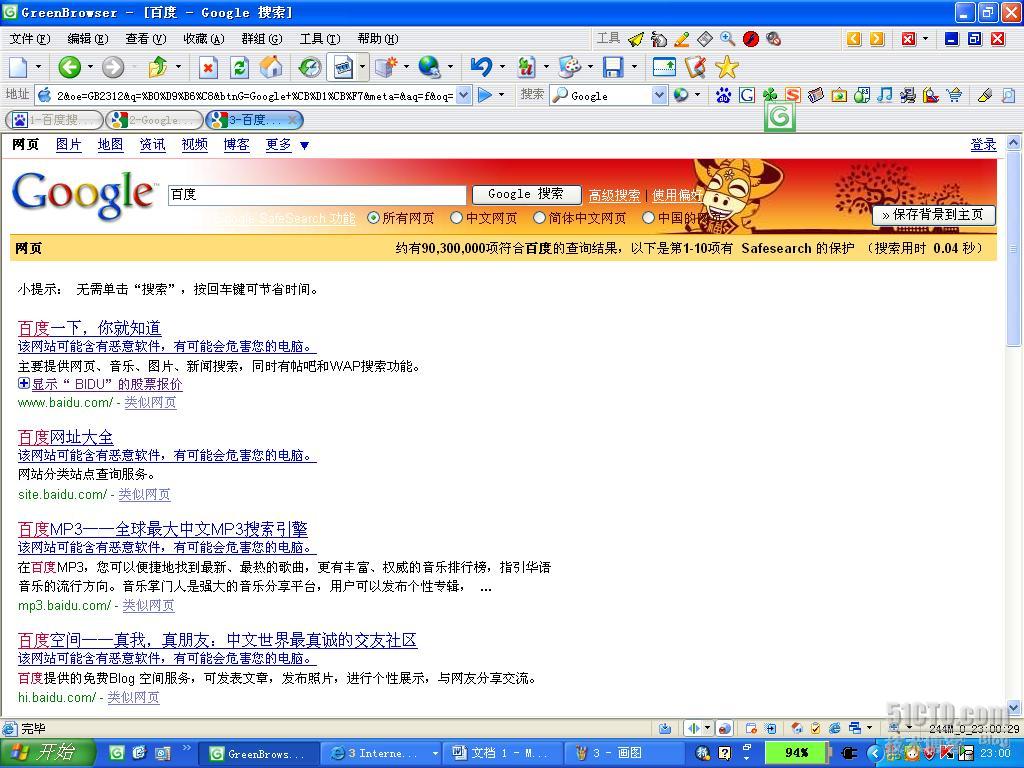Expand 显示 BIDU 的股票报价 plus box
This screenshot has width=1024, height=768.
[24, 383]
